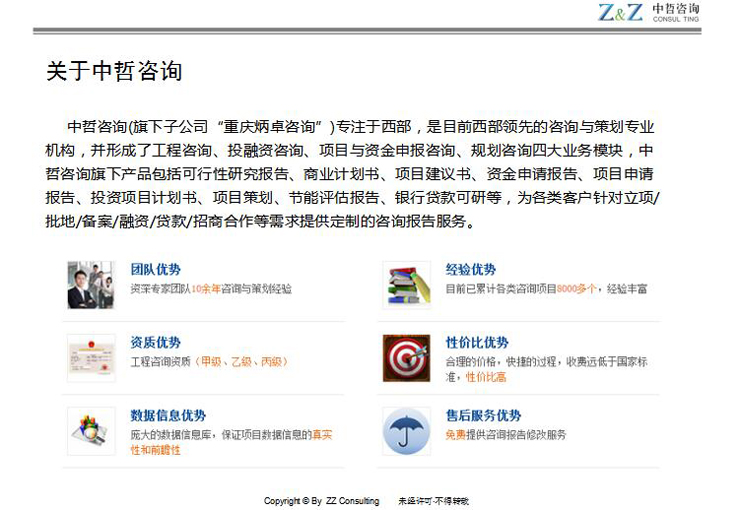740x510 pixels.
Task: Open the 团队优势 heading link
Action: 155,270
